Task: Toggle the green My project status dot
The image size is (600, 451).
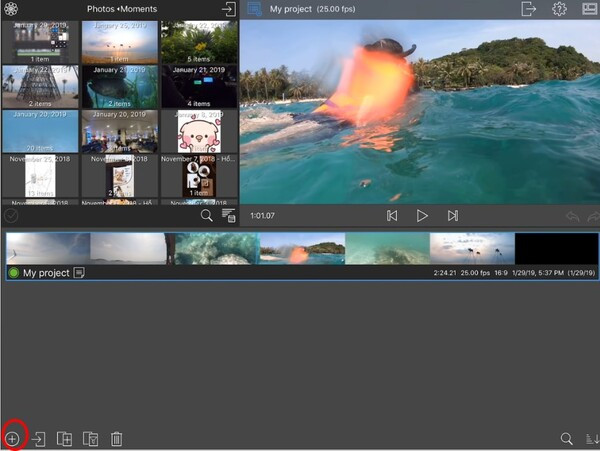Action: (x=14, y=273)
